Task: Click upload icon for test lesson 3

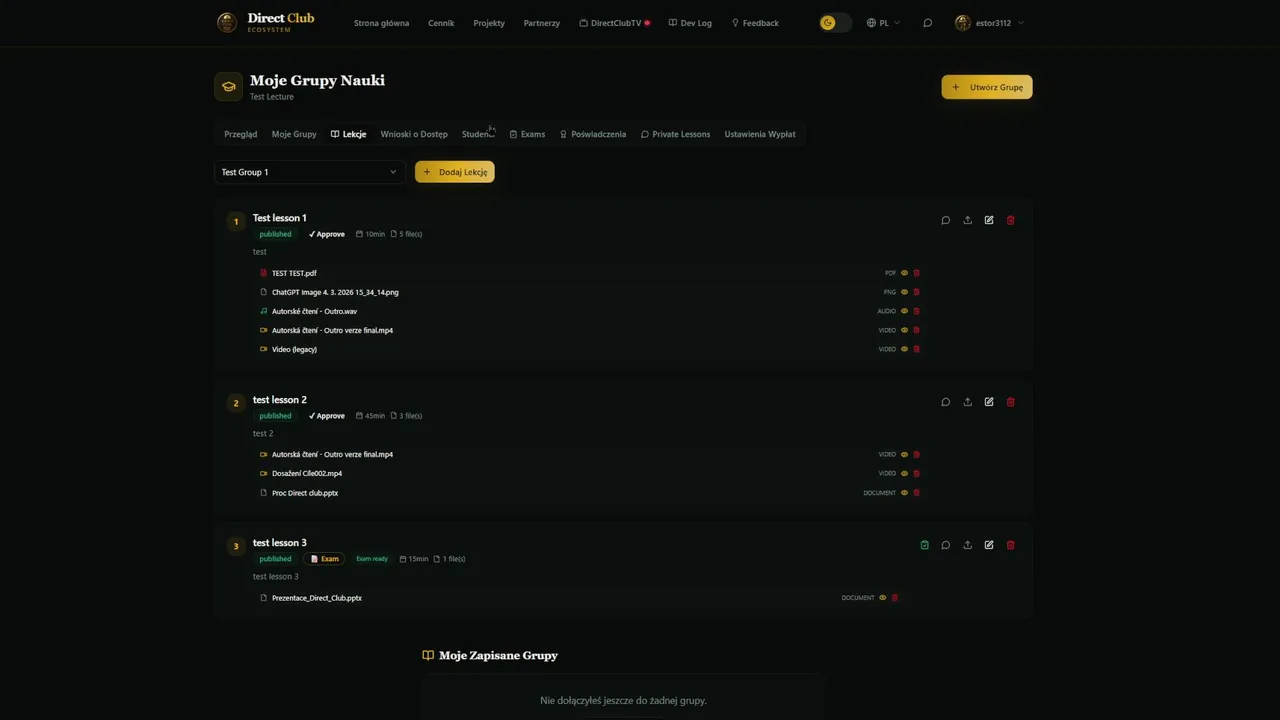Action: tap(967, 545)
